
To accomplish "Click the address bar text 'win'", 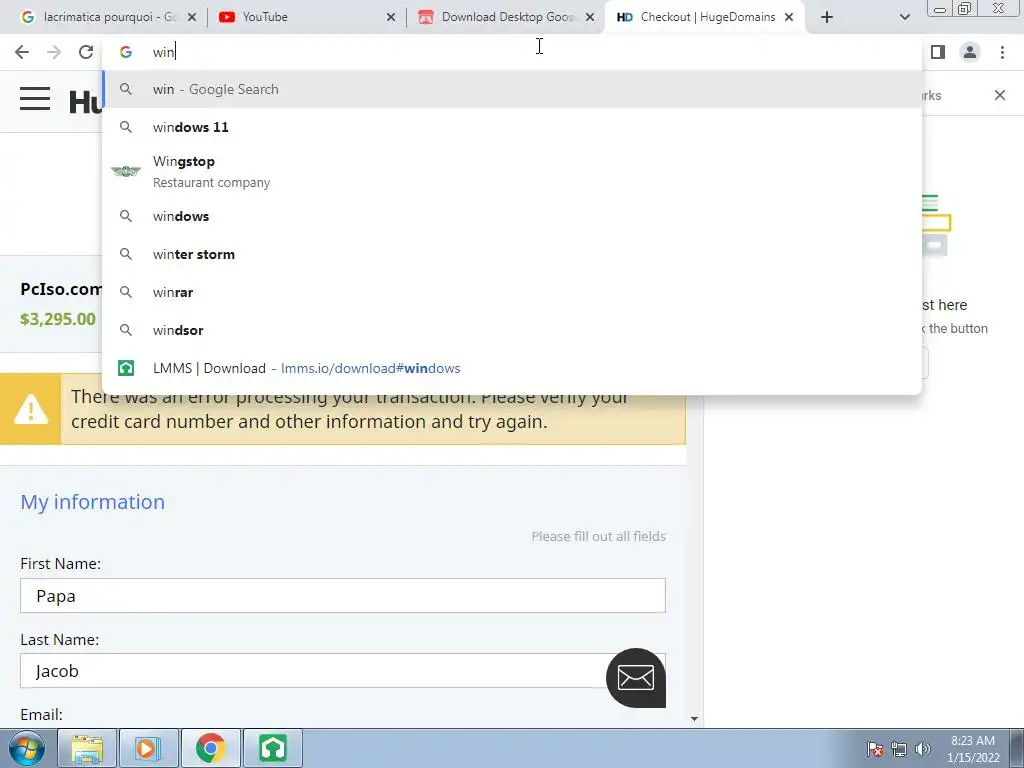I will tap(163, 52).
